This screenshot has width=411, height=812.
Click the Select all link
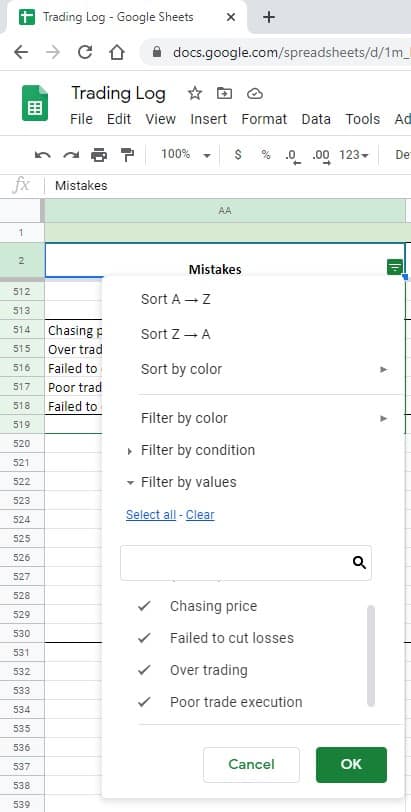tap(151, 515)
